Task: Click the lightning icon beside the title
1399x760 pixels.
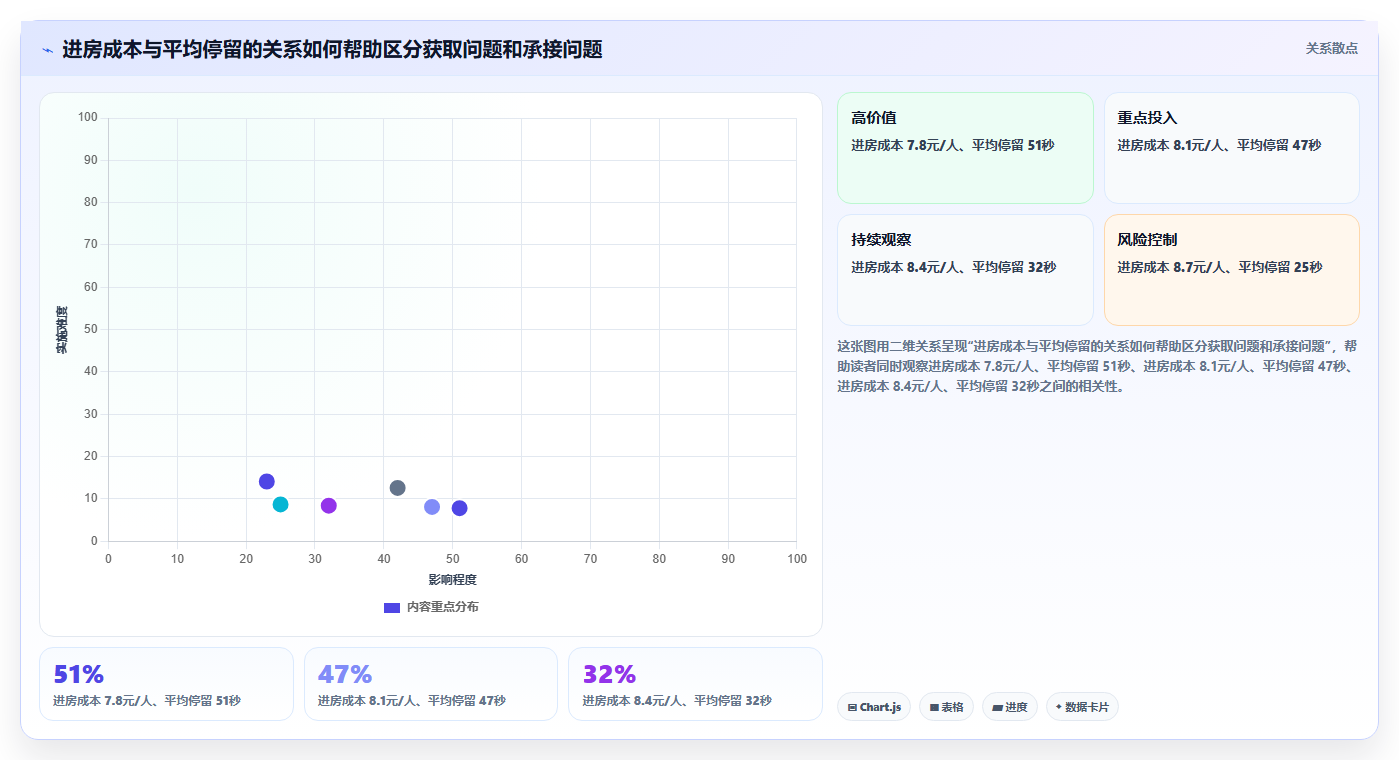Action: pyautogui.click(x=47, y=50)
